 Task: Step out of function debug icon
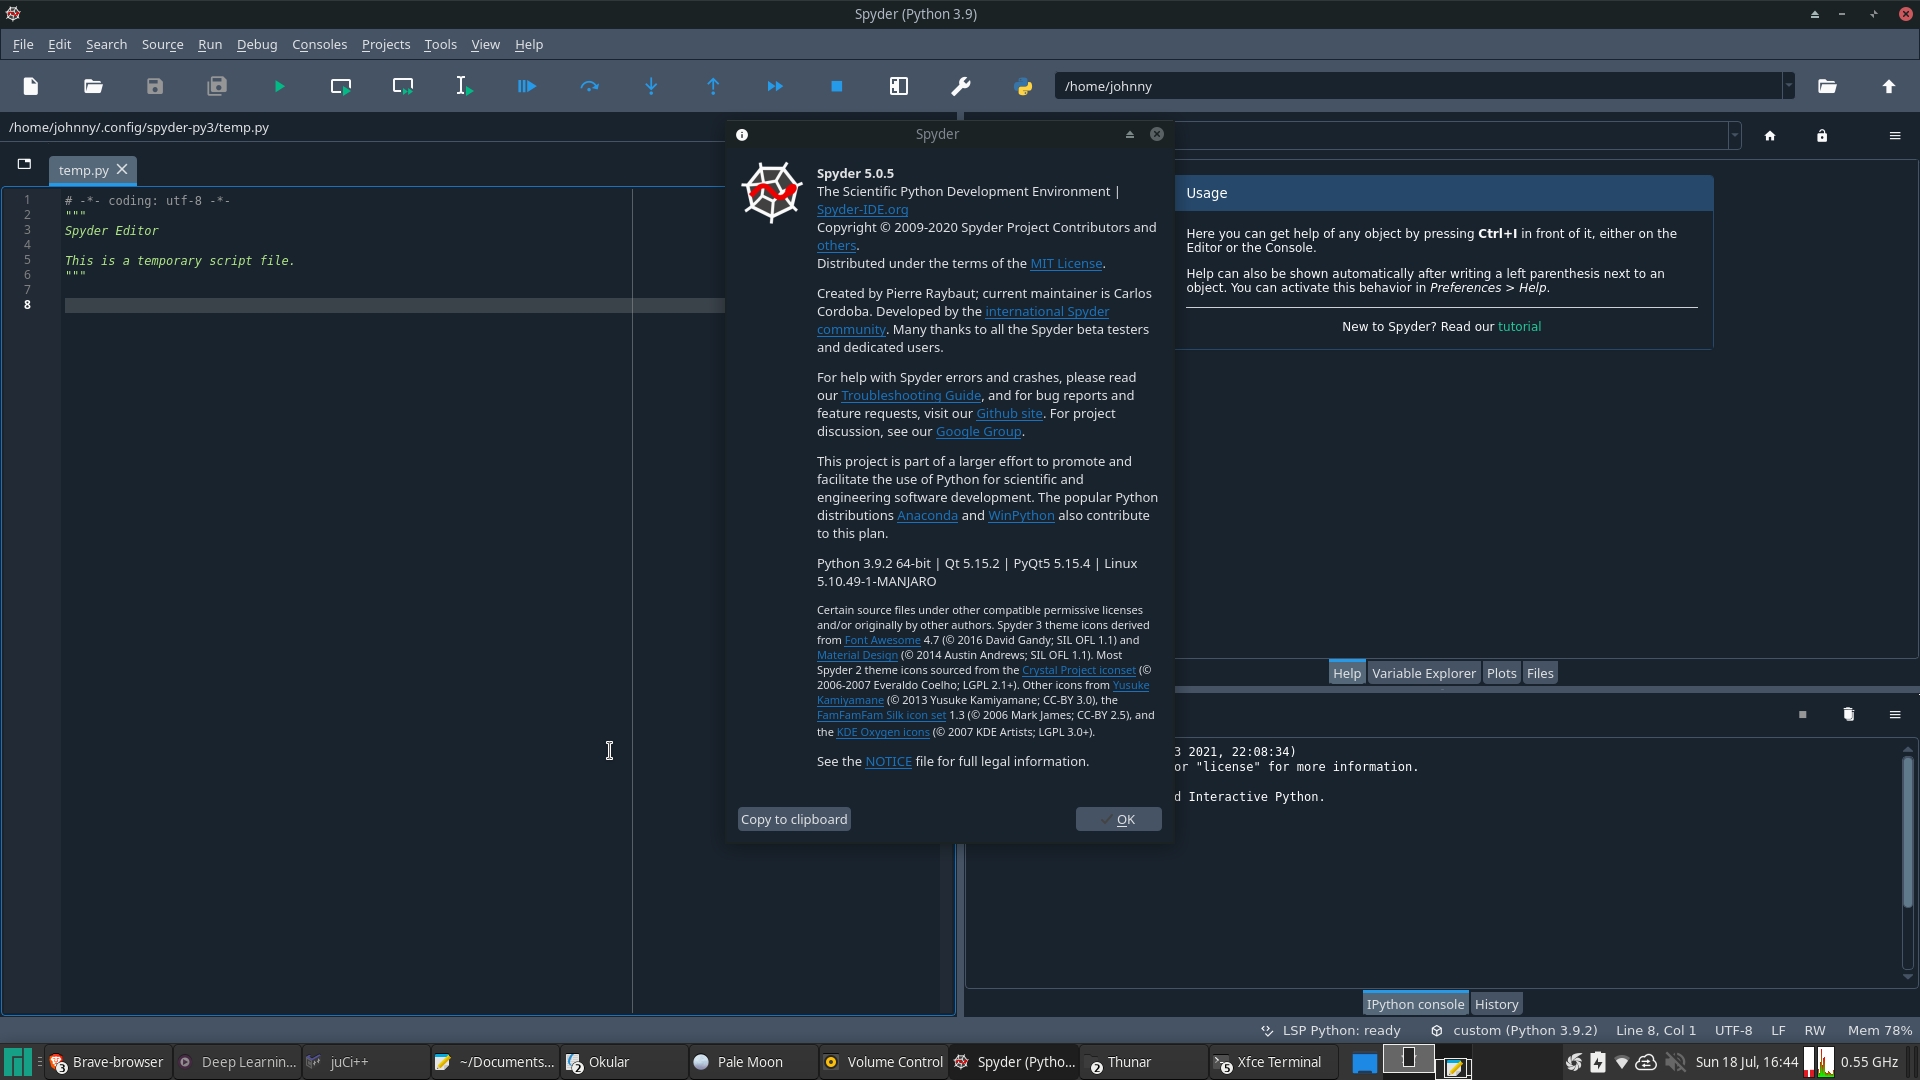tap(713, 86)
